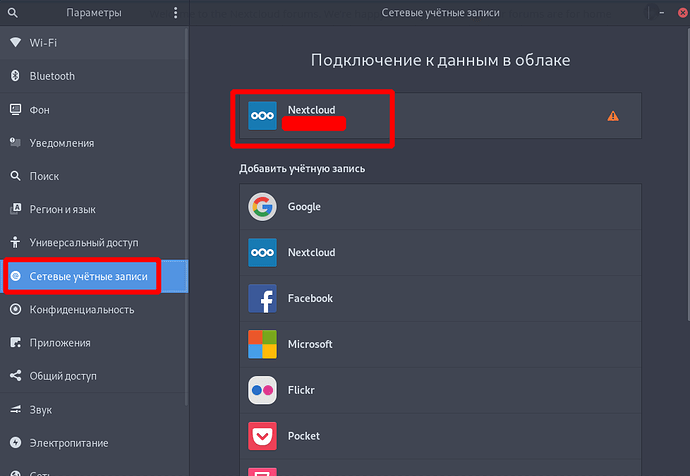Open Уведомления settings

94,143
